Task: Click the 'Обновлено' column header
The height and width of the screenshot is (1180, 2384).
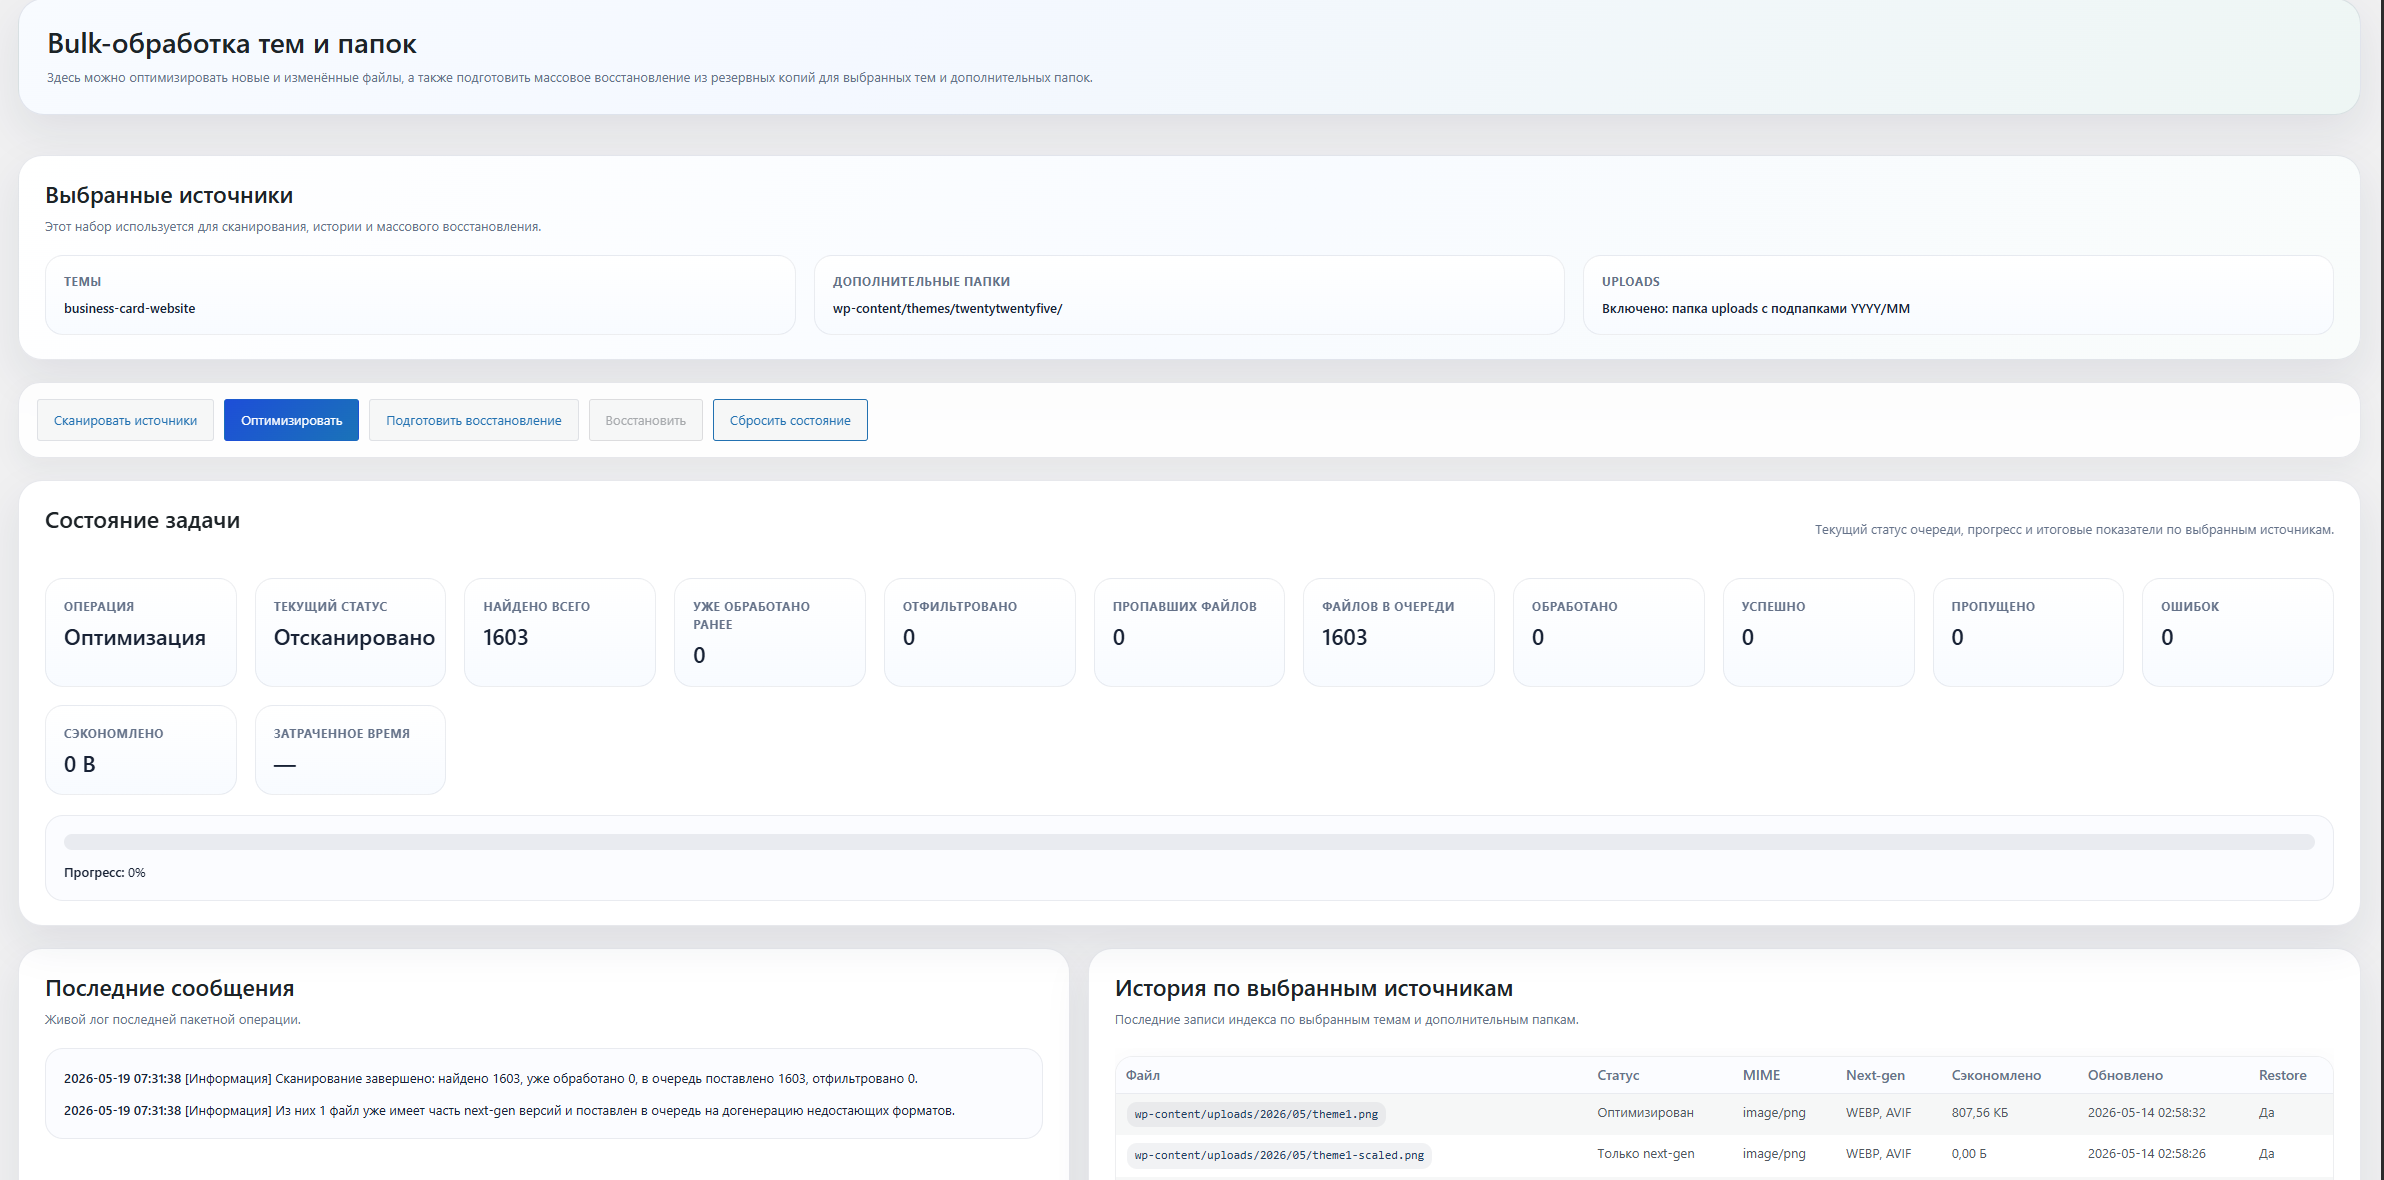Action: (2125, 1075)
